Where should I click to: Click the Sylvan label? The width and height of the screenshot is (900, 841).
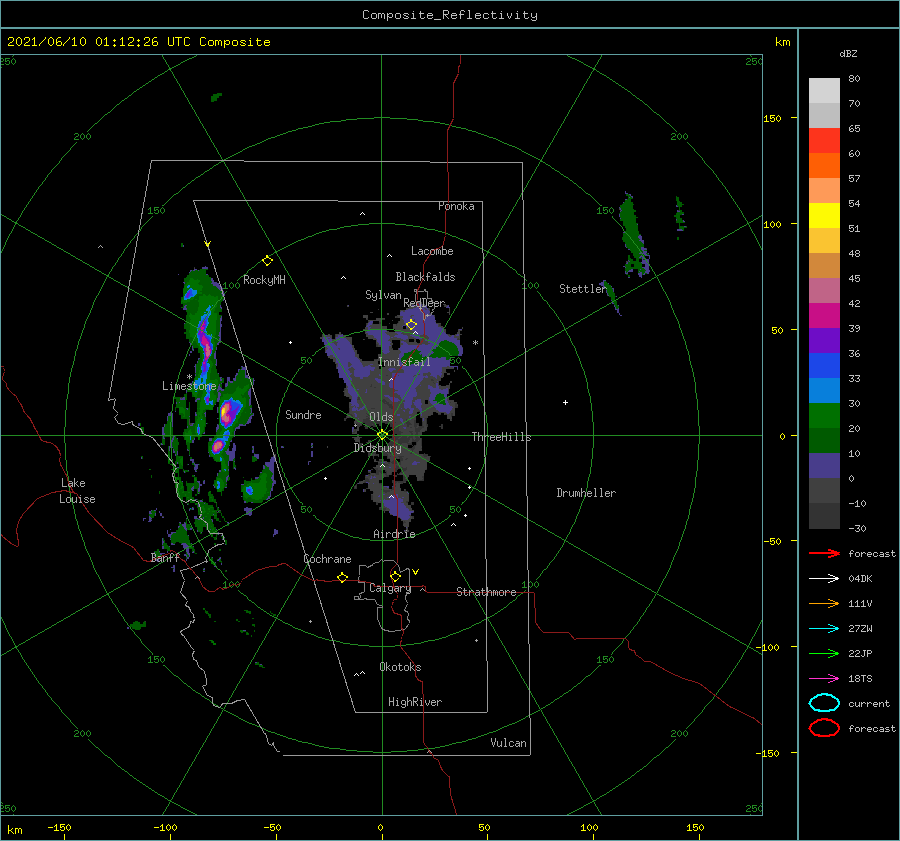coord(383,295)
